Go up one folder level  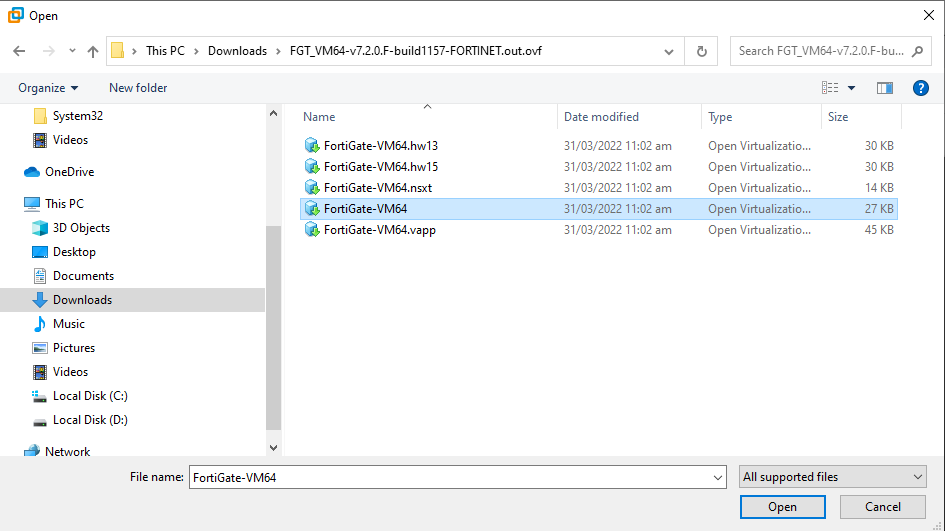pyautogui.click(x=93, y=51)
